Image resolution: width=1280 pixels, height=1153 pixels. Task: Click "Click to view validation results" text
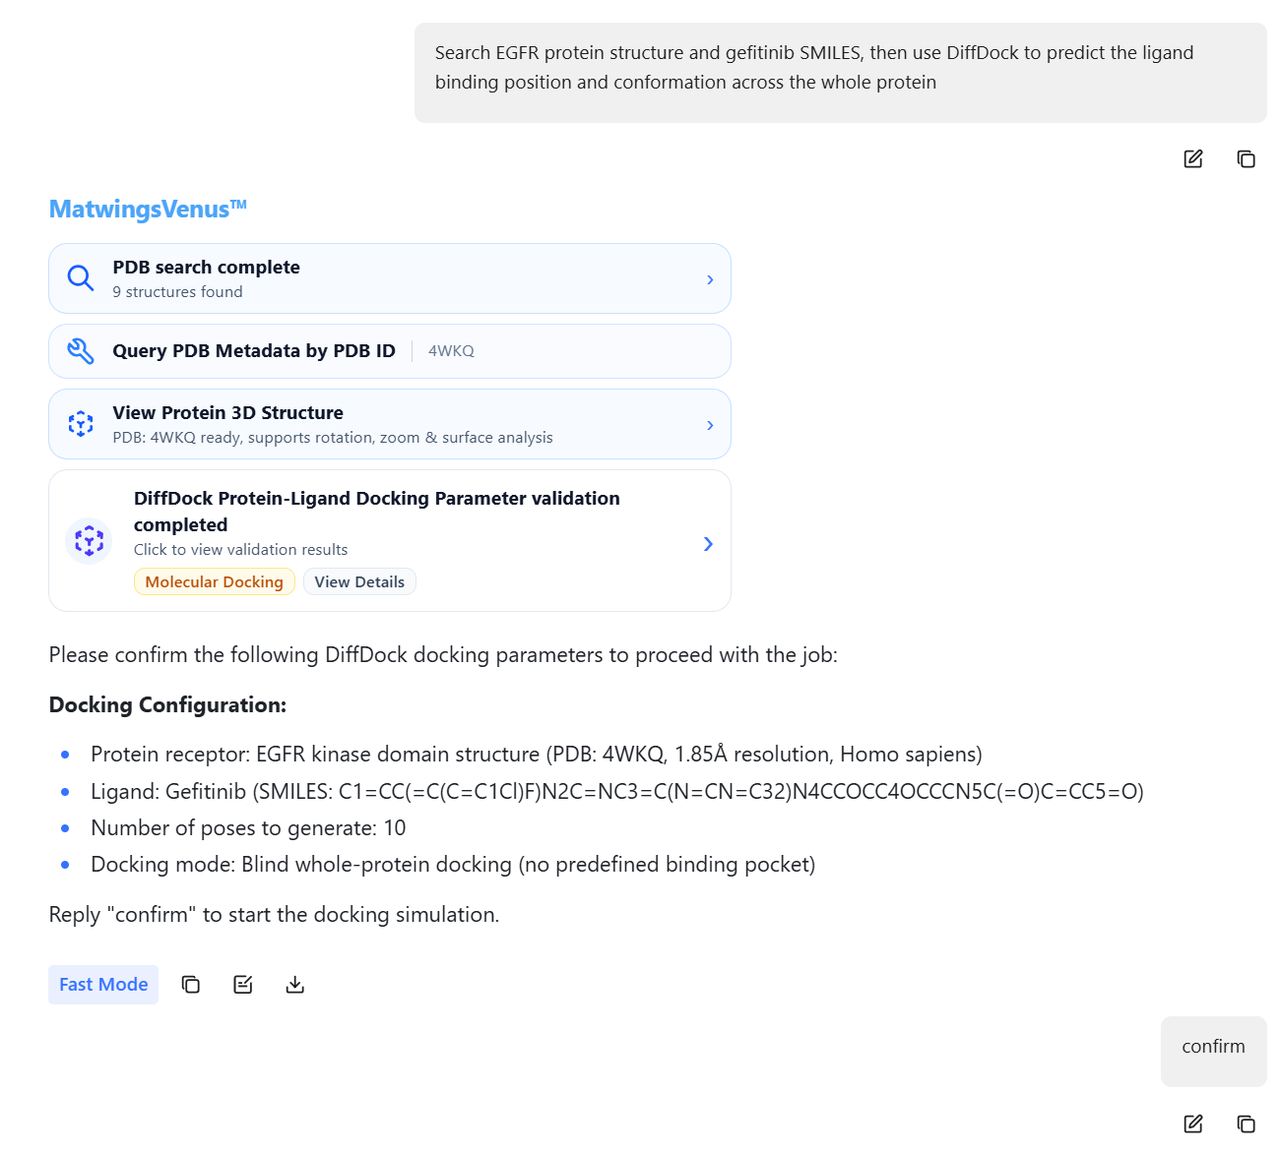(241, 550)
